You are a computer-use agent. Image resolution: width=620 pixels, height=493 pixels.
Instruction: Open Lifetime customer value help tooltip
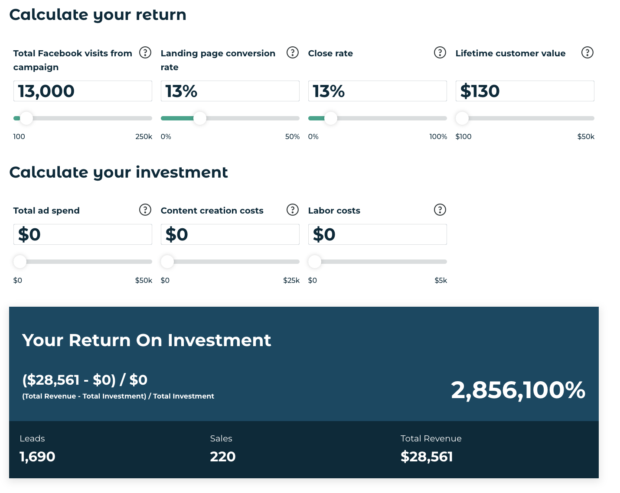tap(587, 53)
